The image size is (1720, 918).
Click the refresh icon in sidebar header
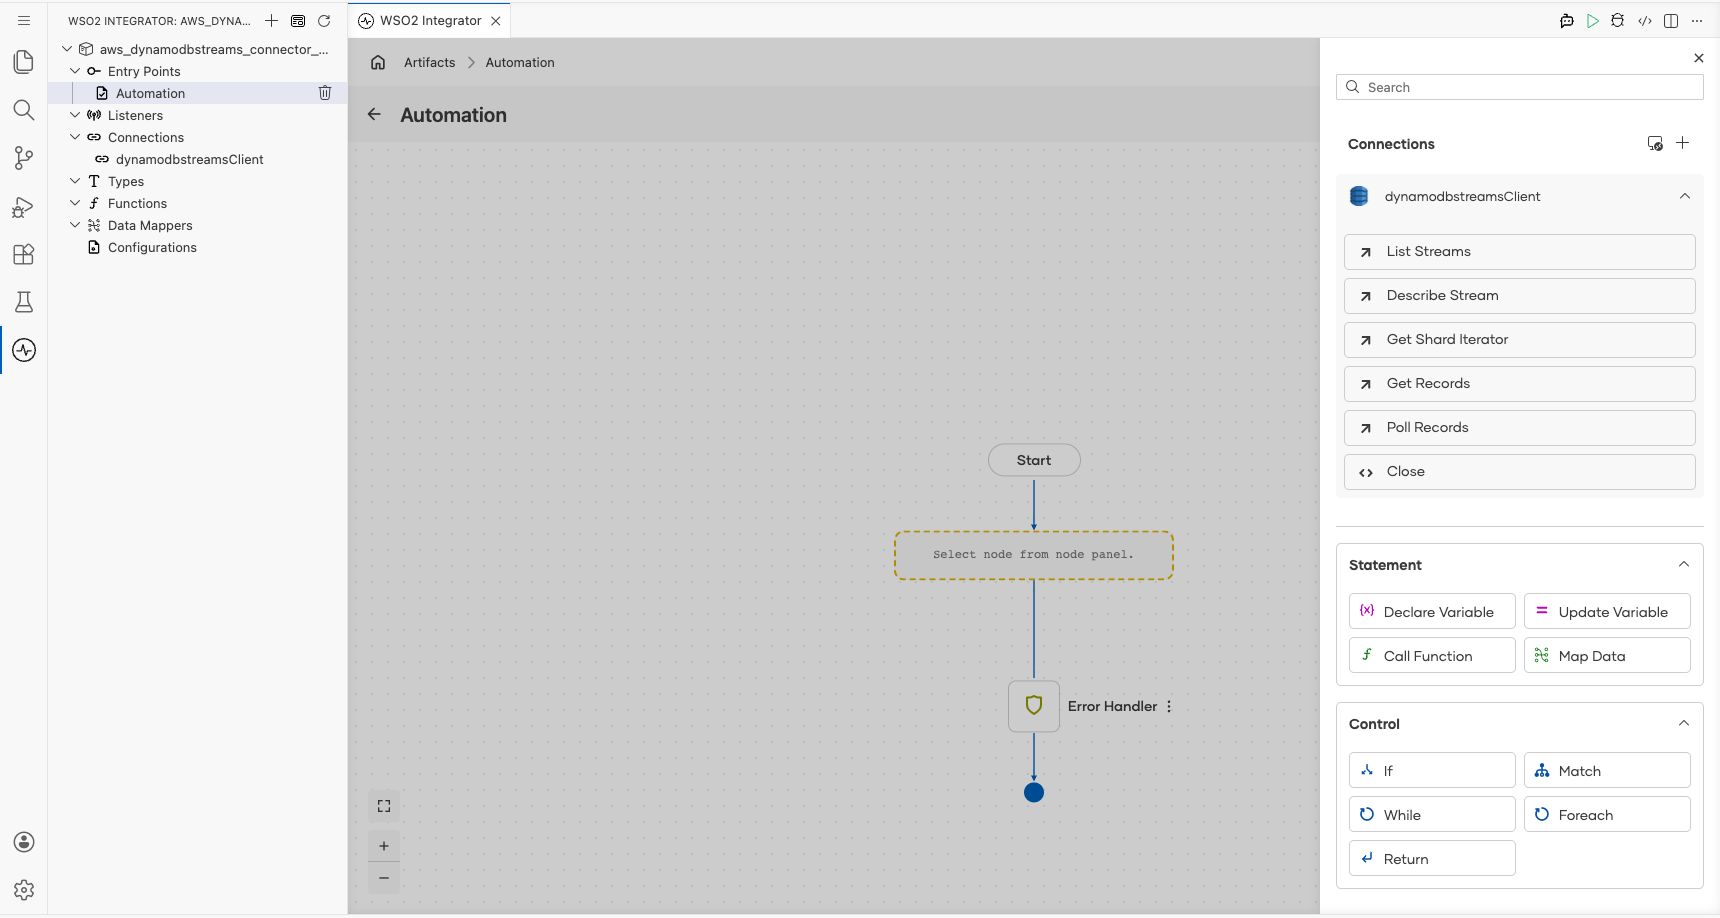tap(324, 21)
